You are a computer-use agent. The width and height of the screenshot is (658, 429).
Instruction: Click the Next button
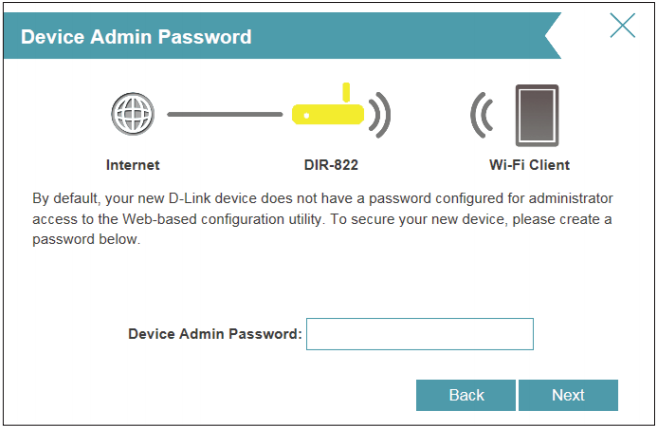568,395
